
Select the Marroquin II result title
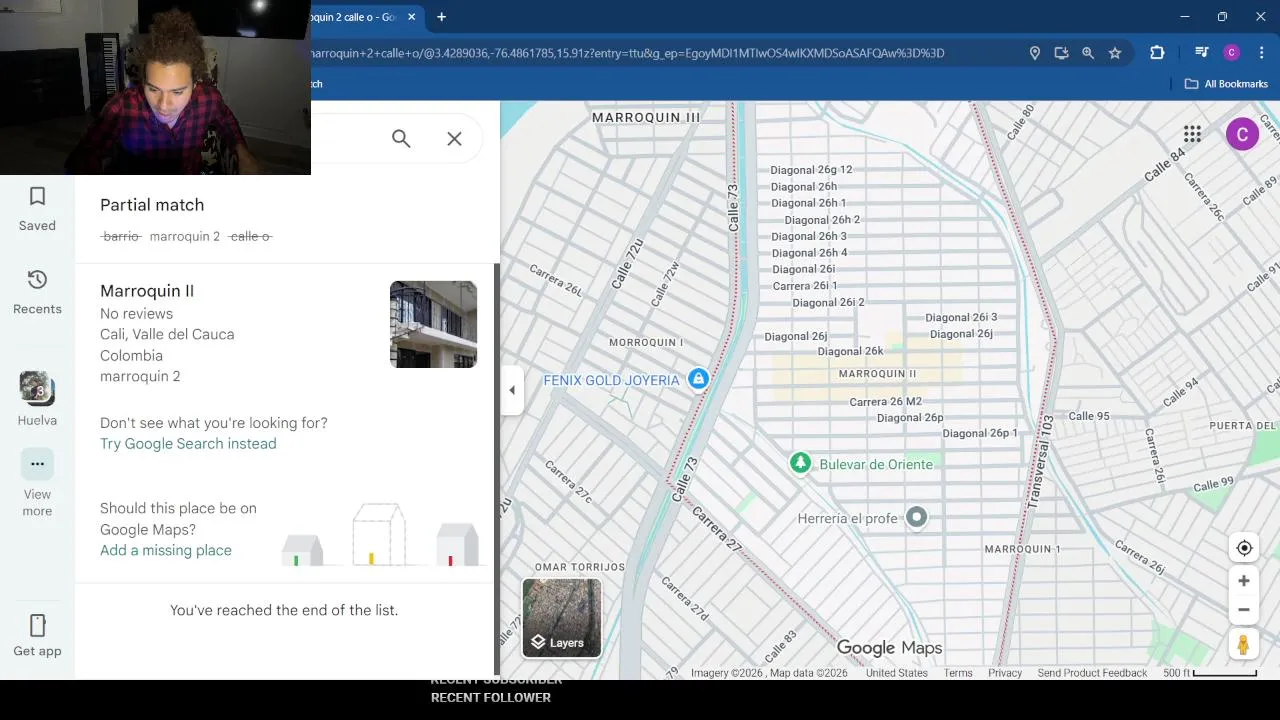(147, 291)
